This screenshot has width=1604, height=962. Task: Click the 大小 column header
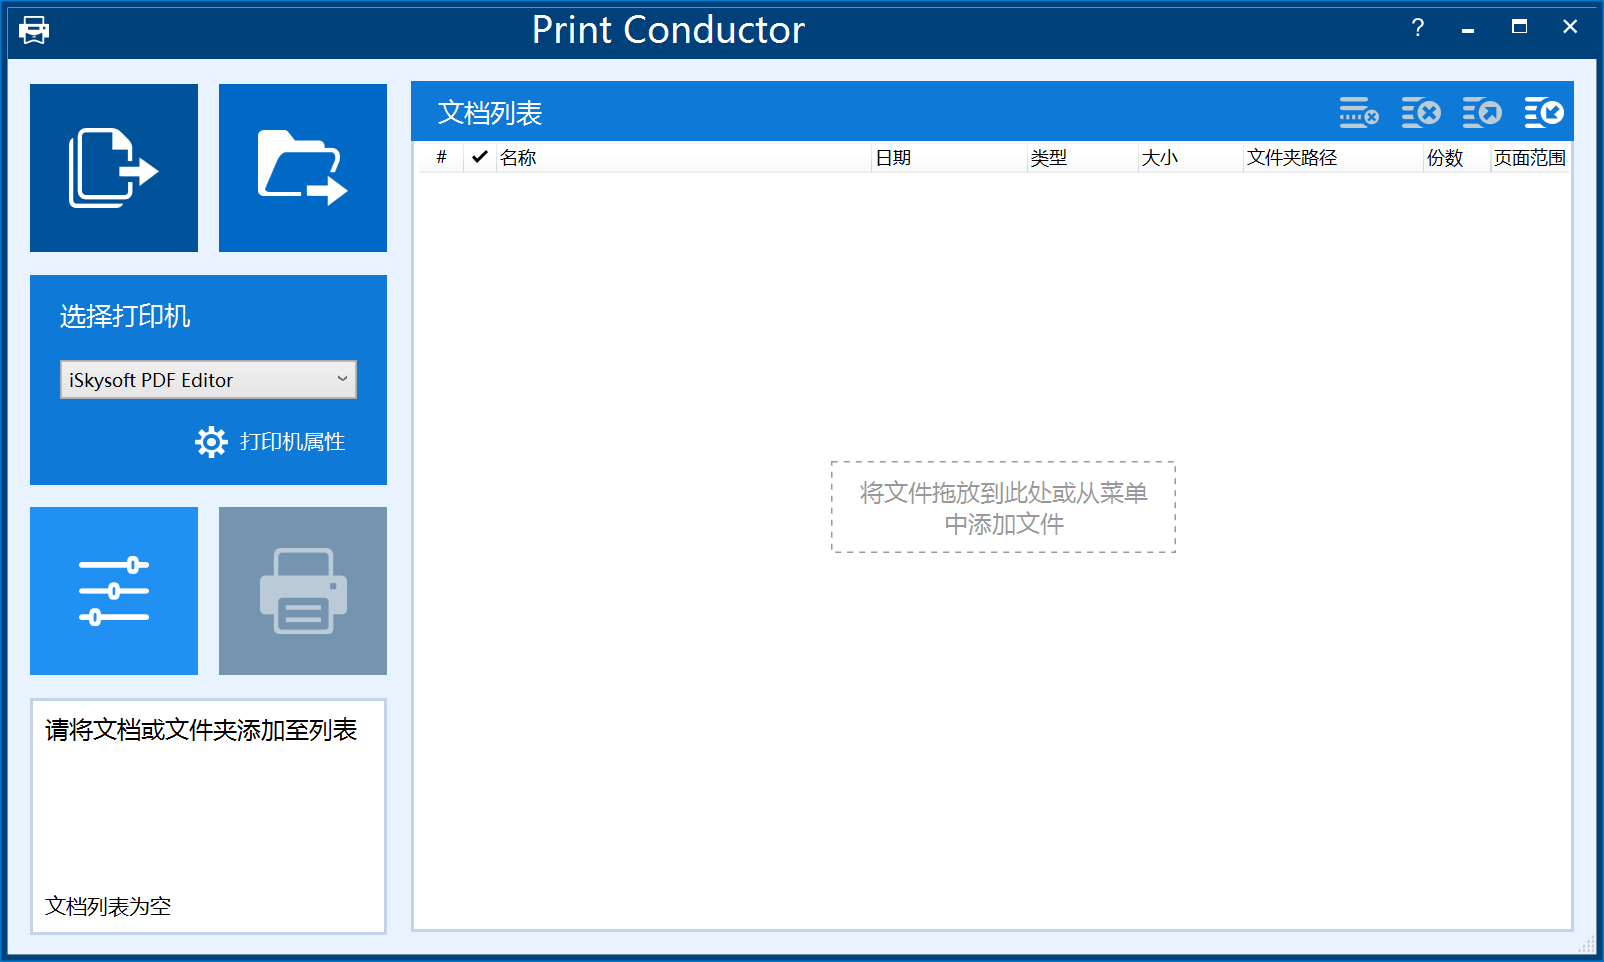tap(1191, 157)
